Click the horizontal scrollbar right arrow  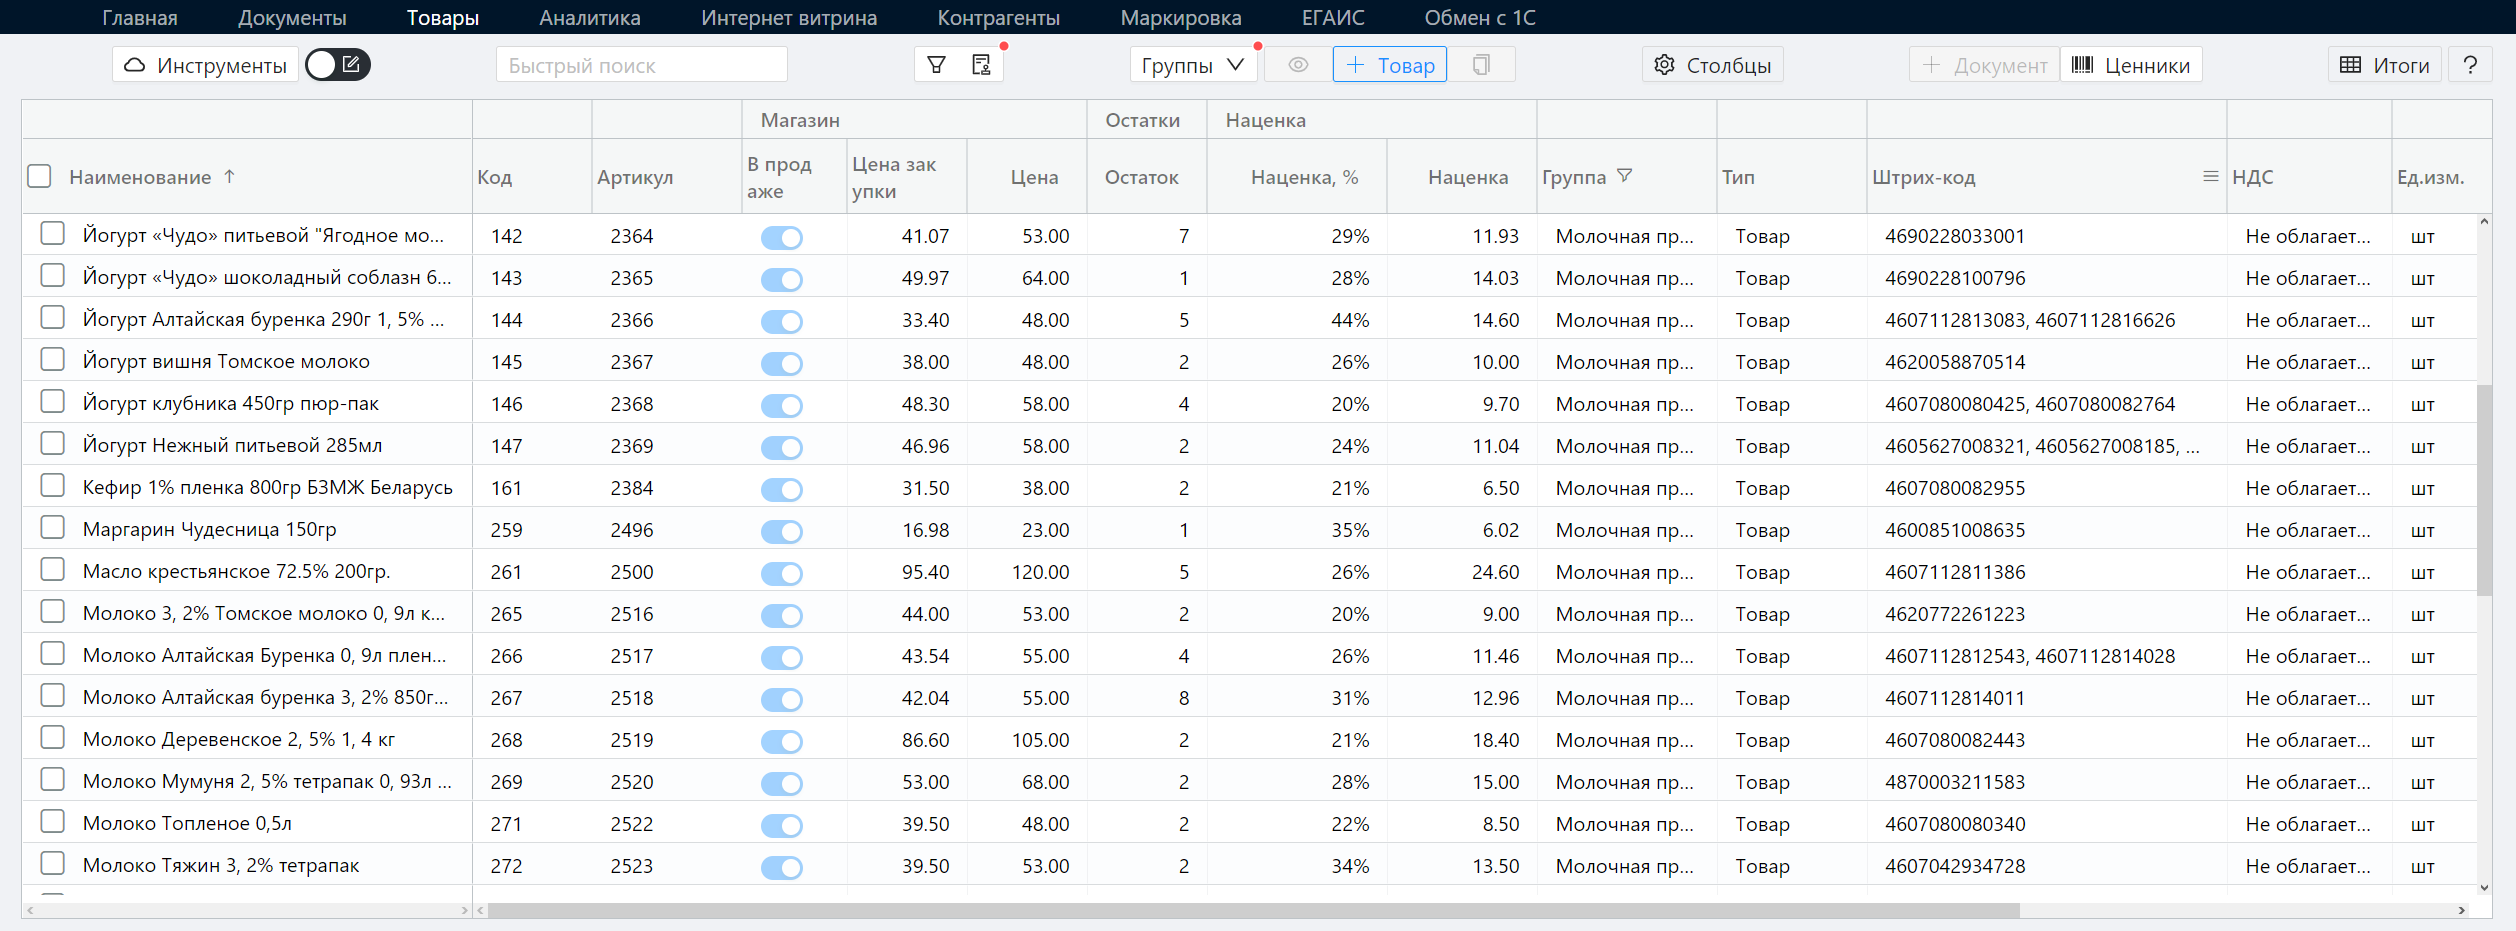tap(2461, 910)
